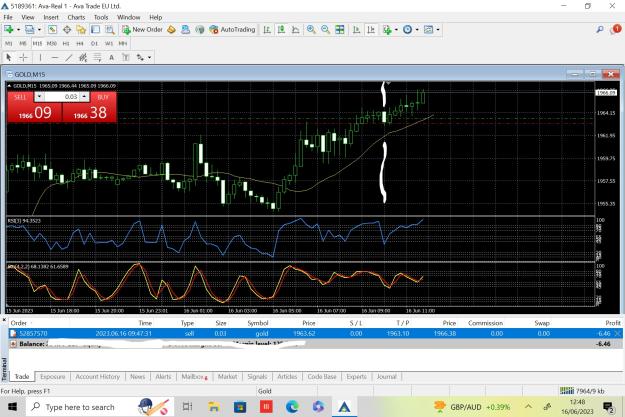Expand the new chart dropdown arrow
625x417 pixels.
pos(18,30)
